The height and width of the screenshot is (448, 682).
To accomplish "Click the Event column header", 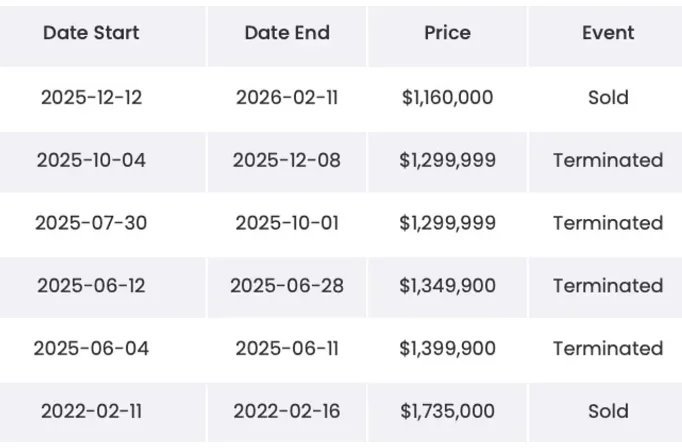I will tap(608, 33).
